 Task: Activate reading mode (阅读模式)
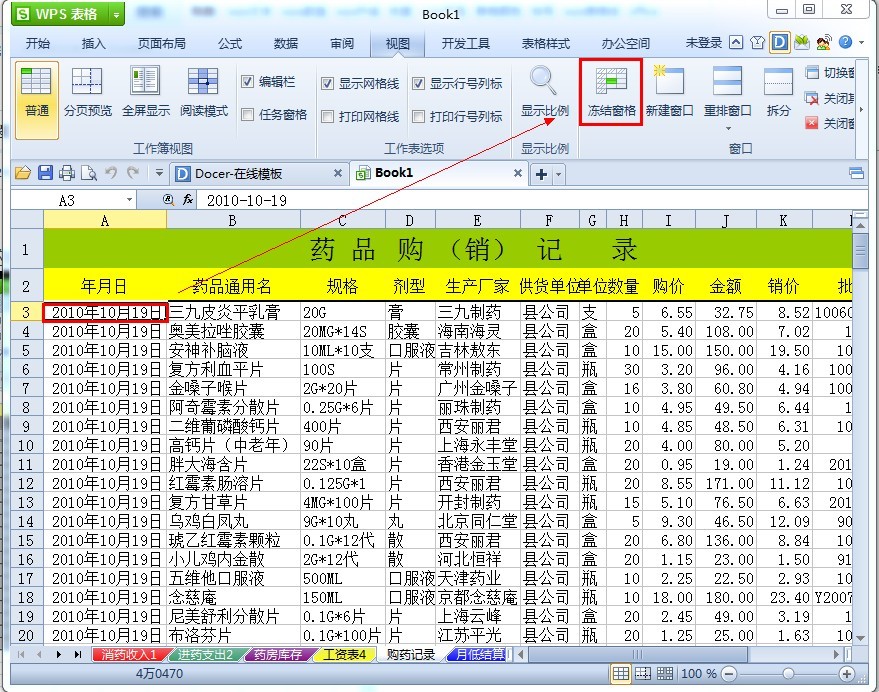(203, 92)
